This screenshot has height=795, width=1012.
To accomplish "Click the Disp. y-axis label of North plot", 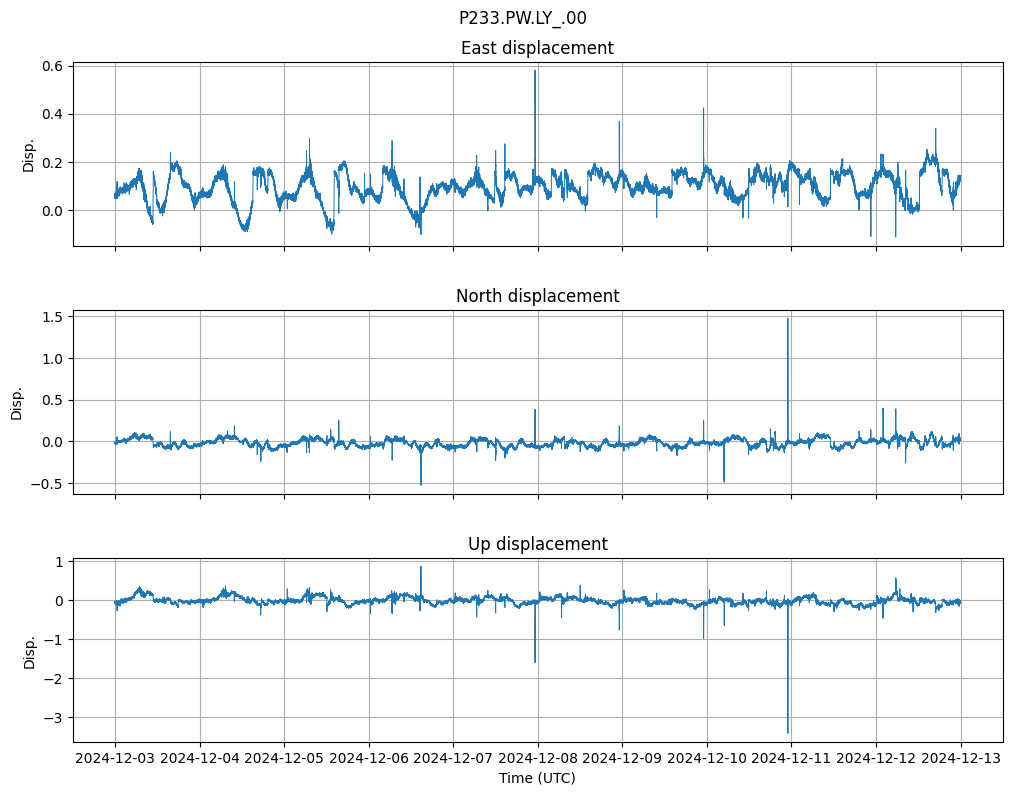I will [x=17, y=403].
